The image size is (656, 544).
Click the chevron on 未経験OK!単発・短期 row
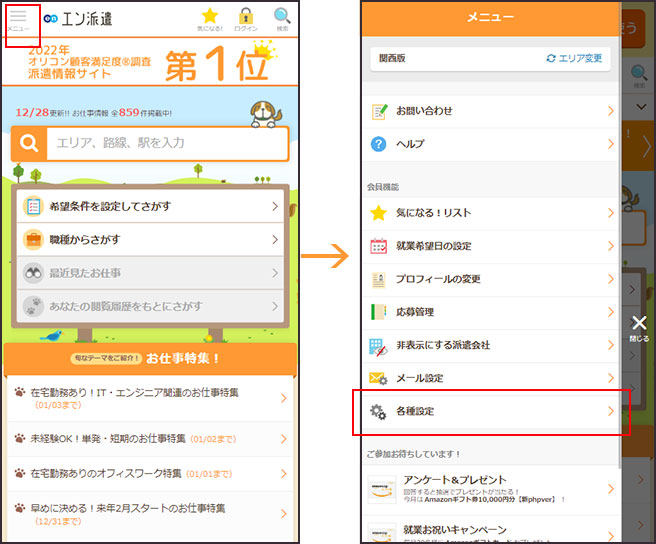284,439
